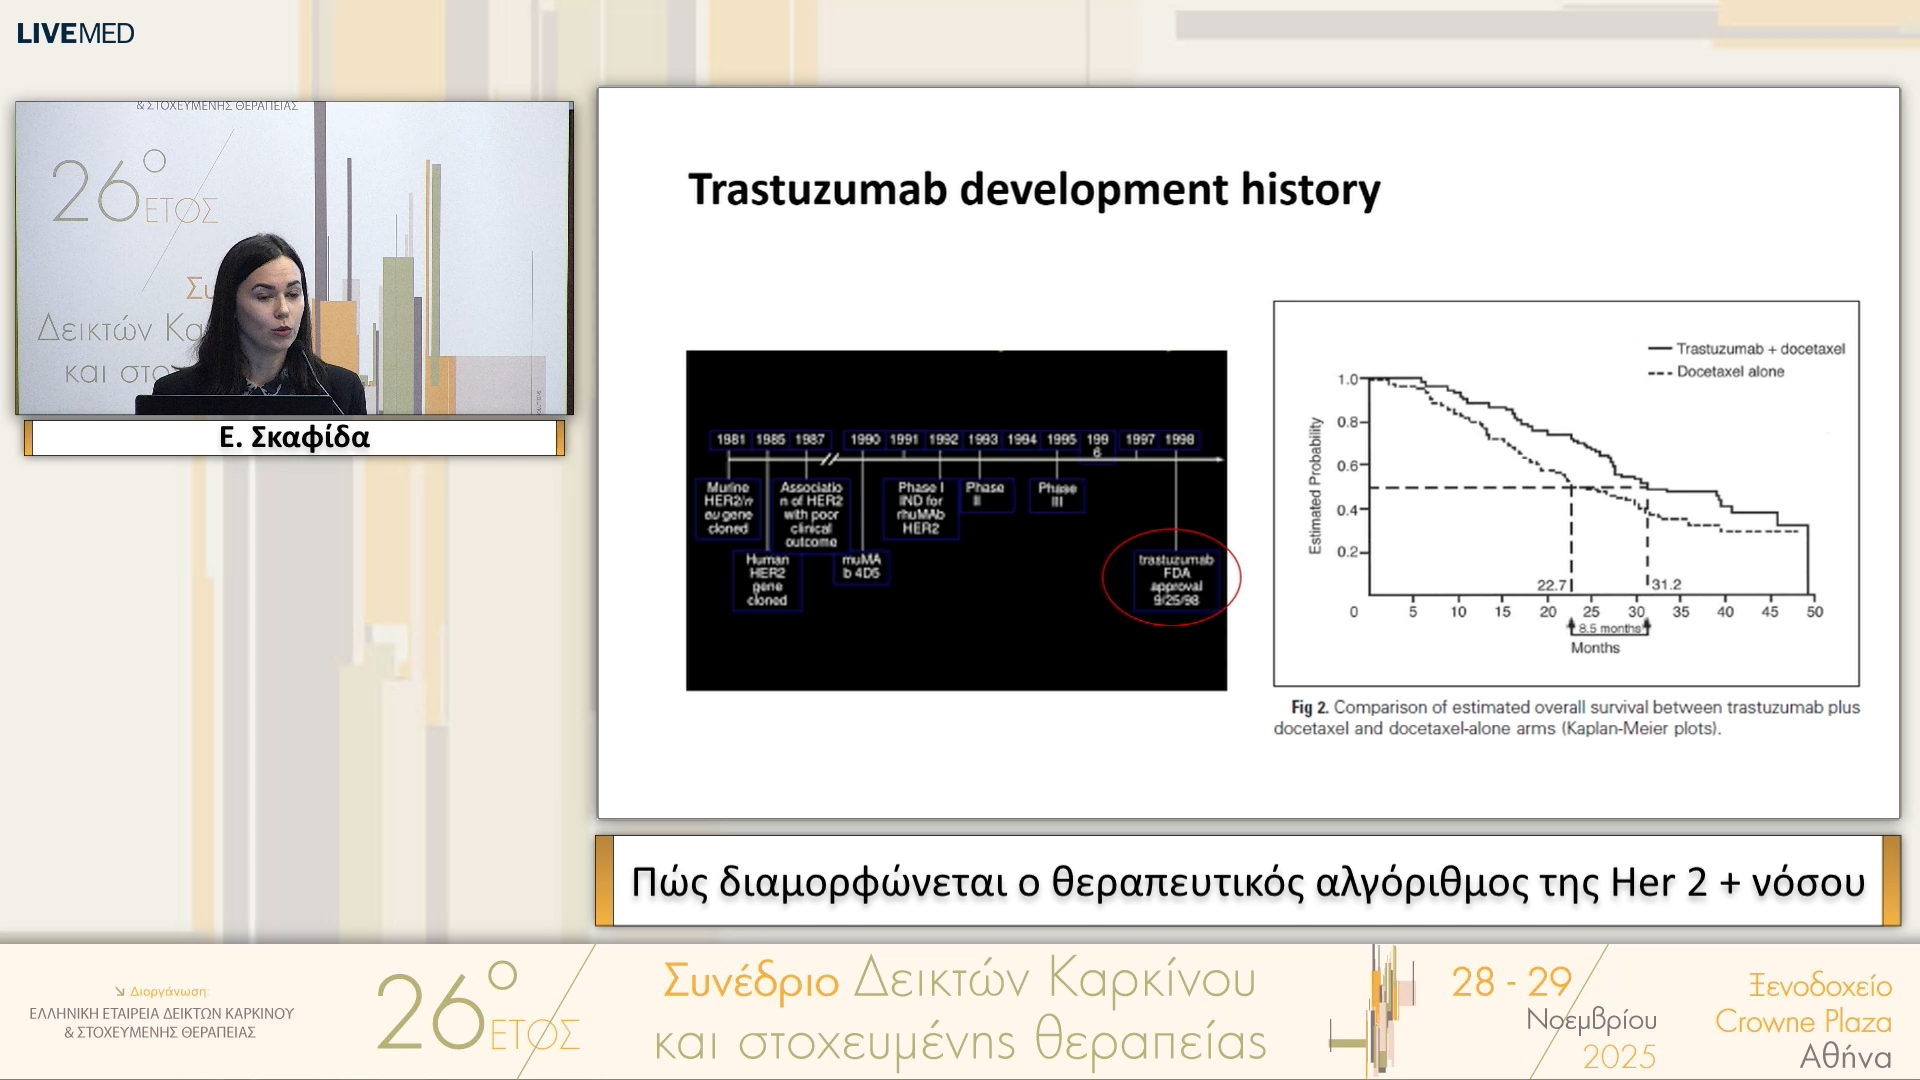Click the Phase I IND timeline box
The image size is (1920, 1080).
(920, 508)
